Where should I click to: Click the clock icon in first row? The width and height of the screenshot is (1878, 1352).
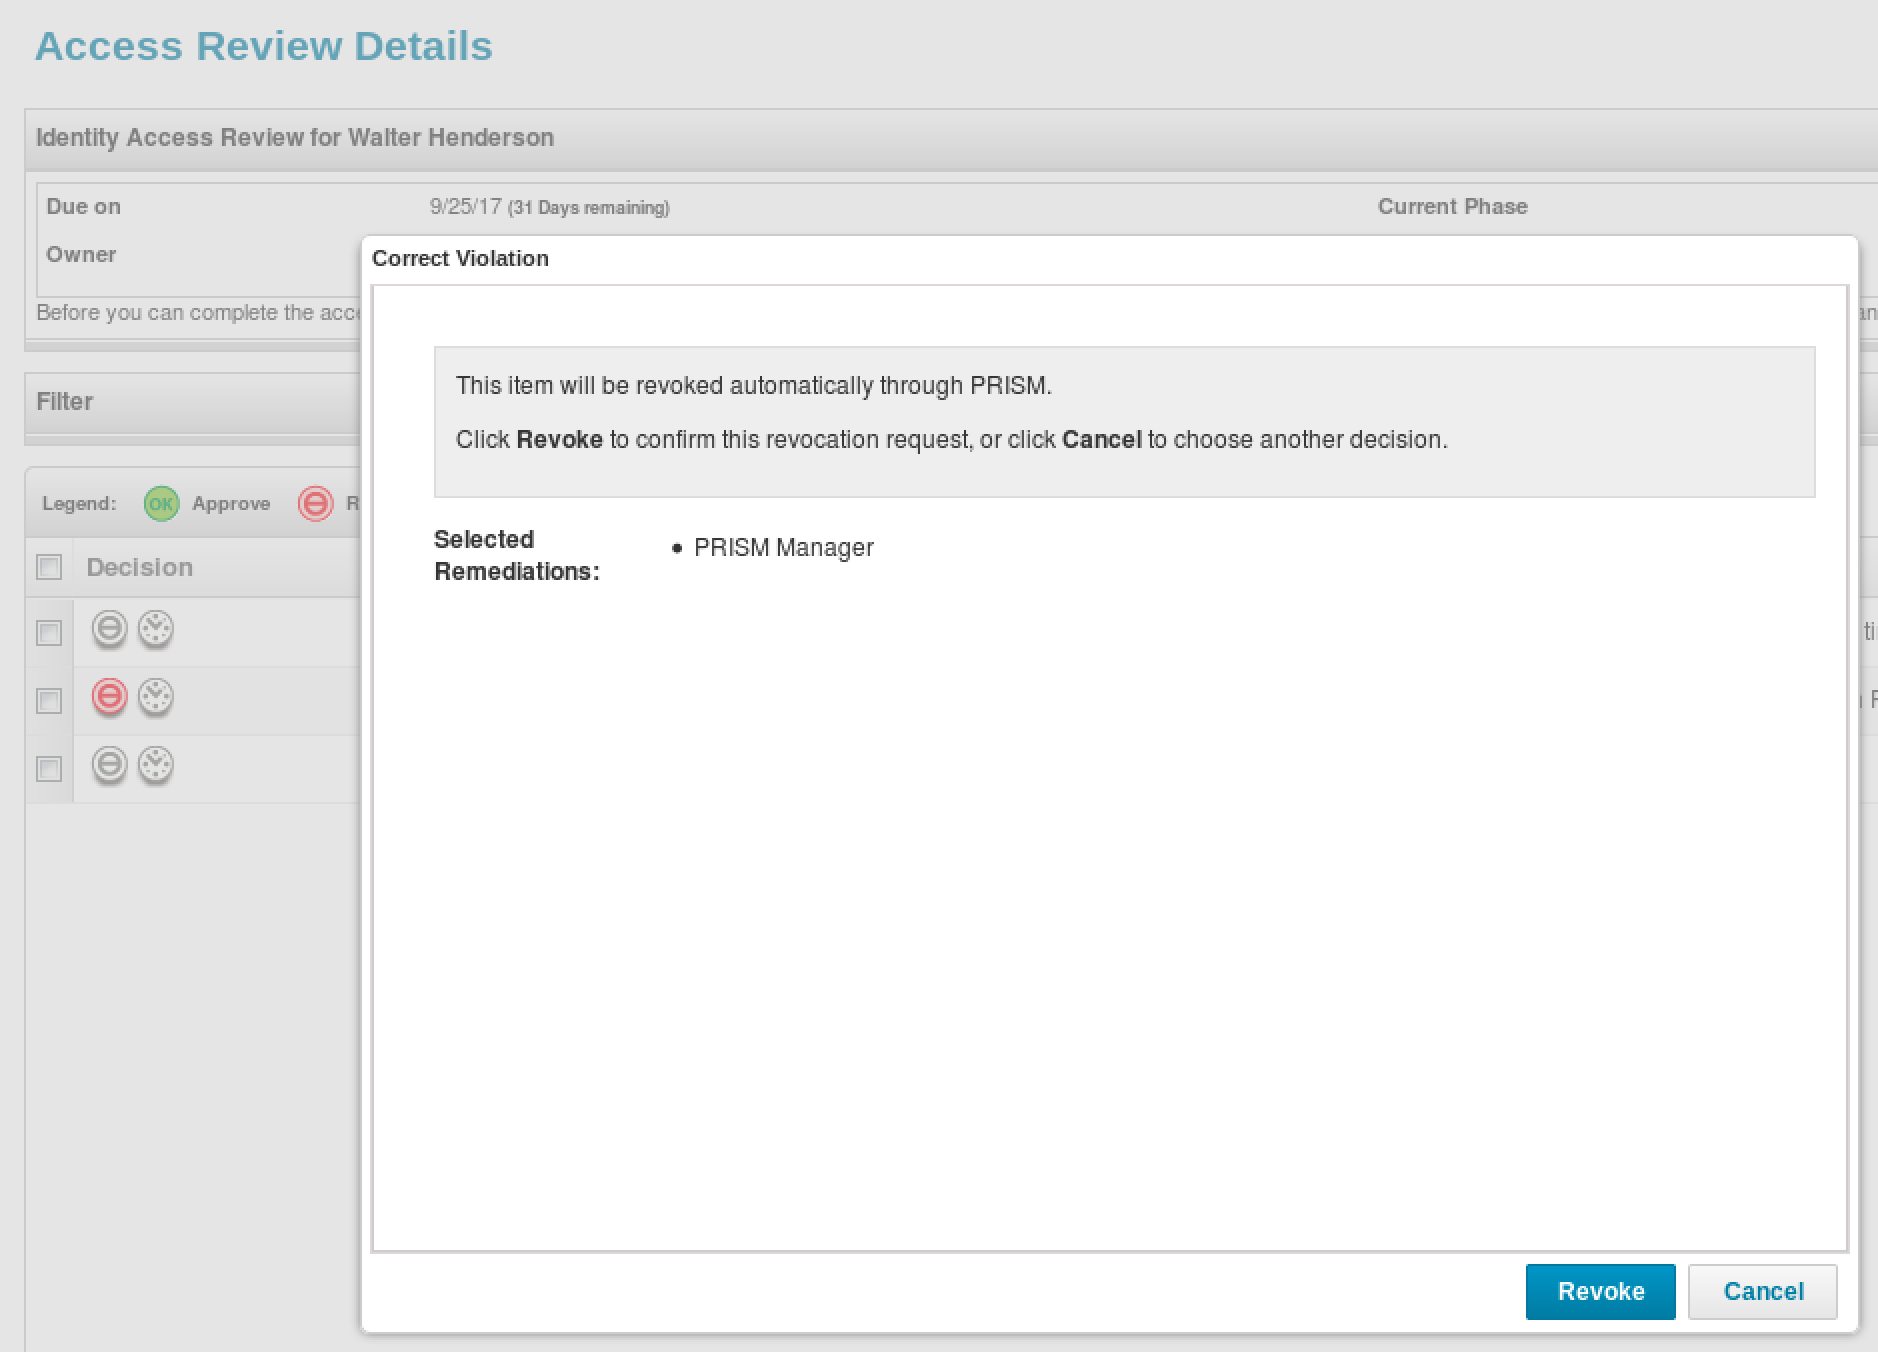[x=155, y=629]
